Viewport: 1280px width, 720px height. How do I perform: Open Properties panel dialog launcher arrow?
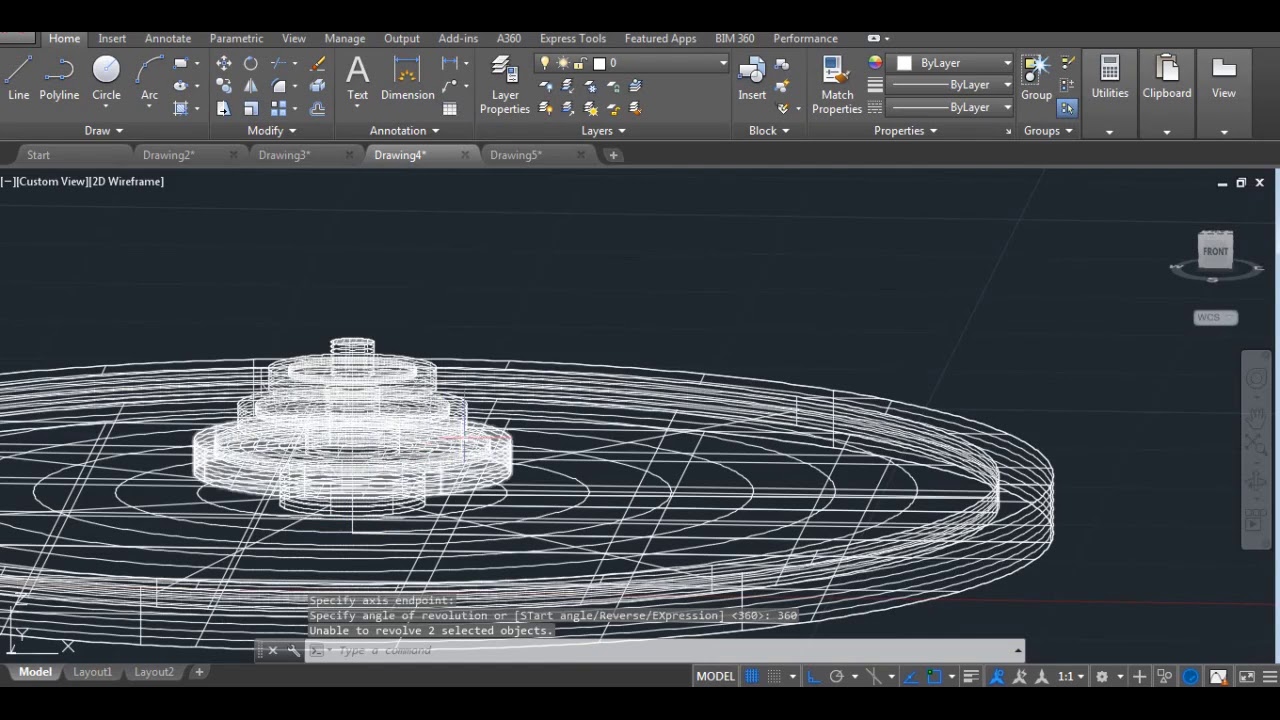(x=1008, y=131)
